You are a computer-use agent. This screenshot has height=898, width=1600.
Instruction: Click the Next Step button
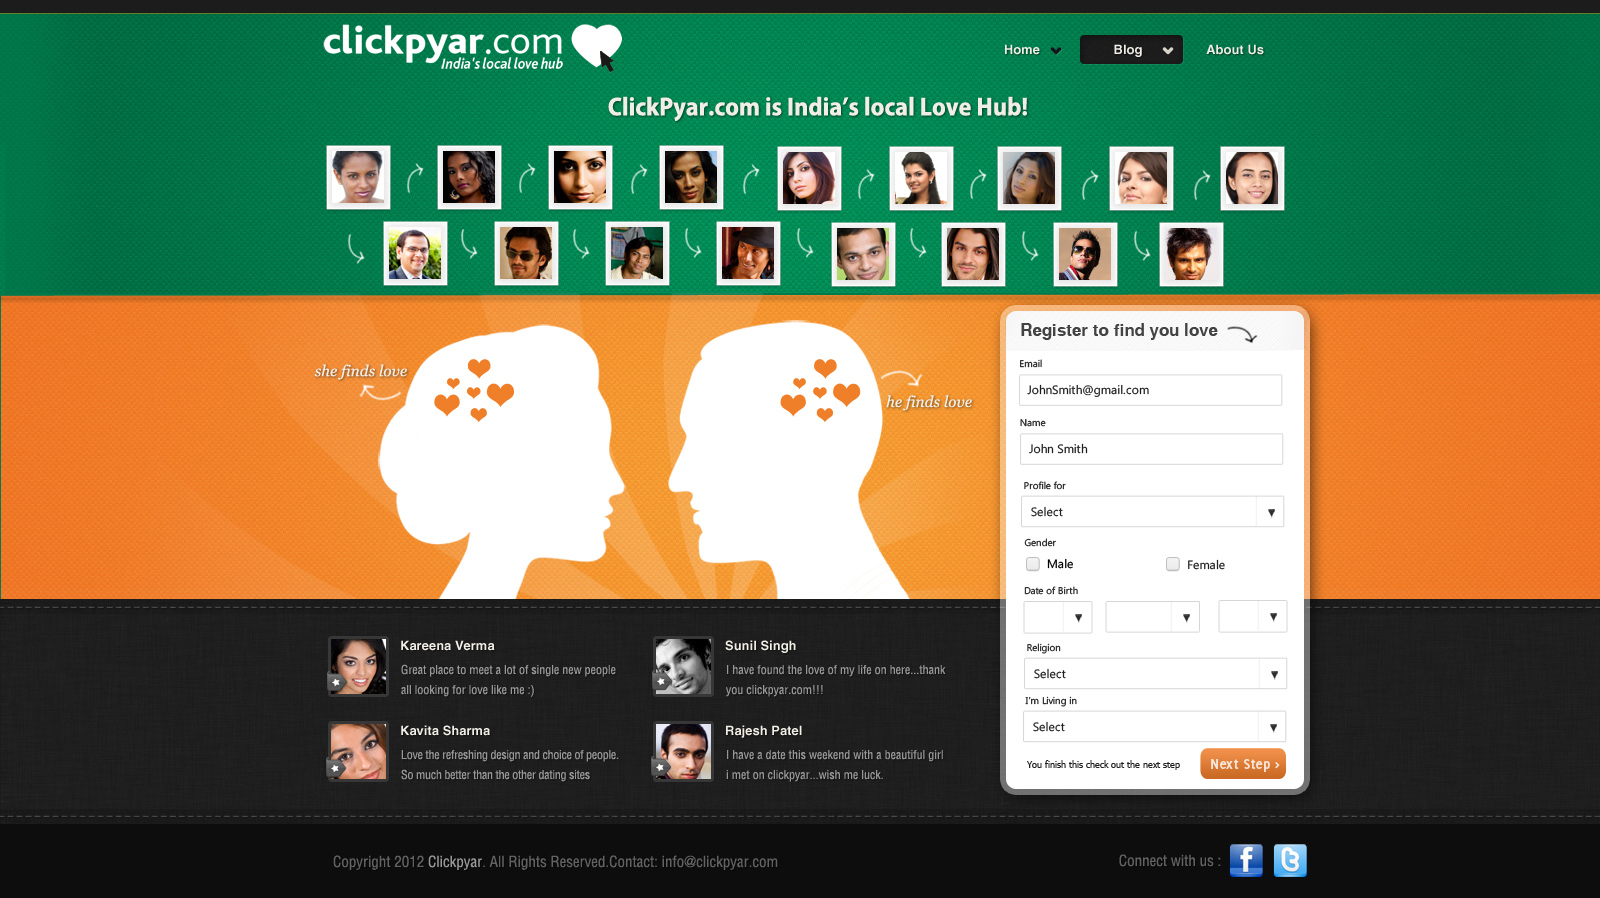point(1243,764)
